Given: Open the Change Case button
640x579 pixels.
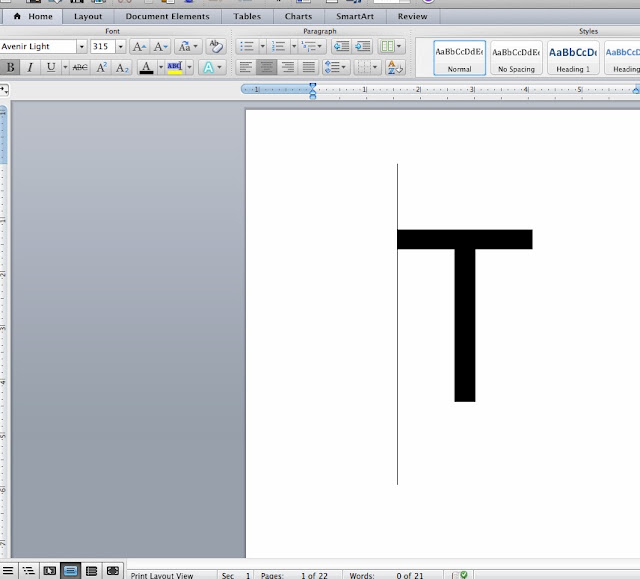Looking at the screenshot, I should click(x=188, y=47).
